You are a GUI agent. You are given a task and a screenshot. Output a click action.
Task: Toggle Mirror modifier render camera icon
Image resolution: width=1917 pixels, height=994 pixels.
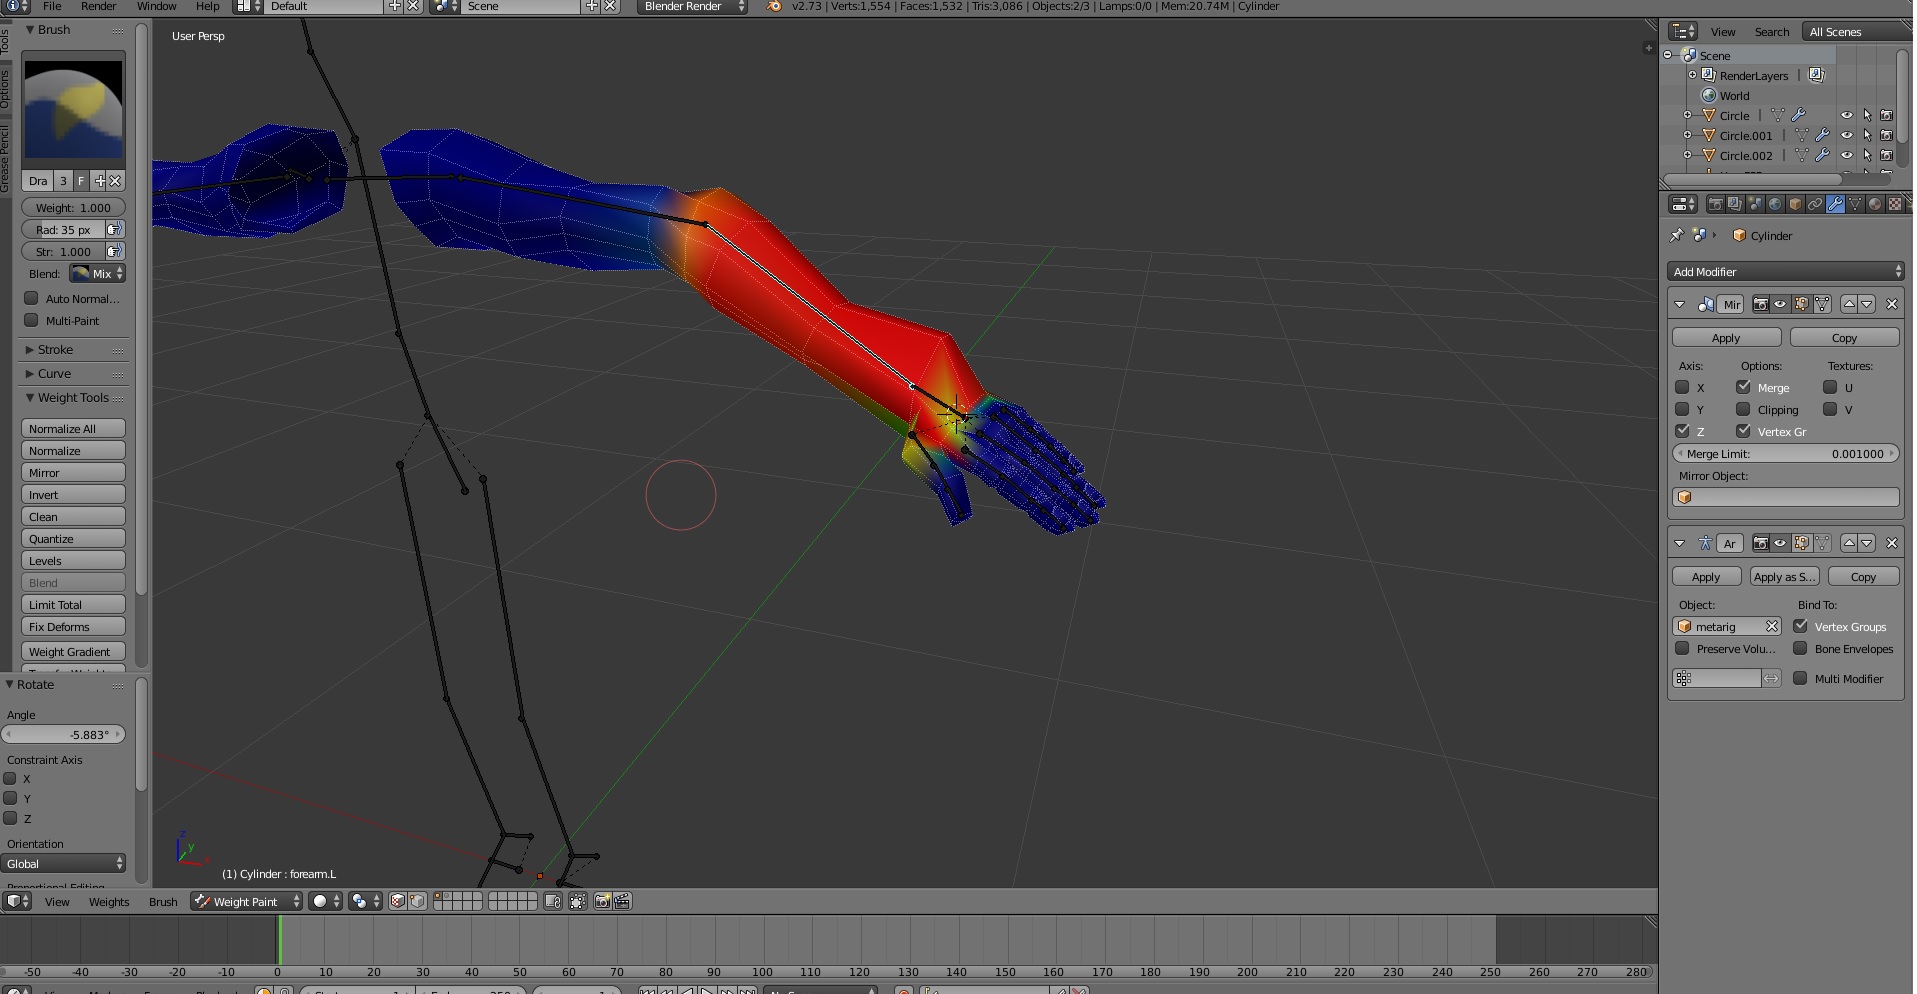coord(1761,304)
